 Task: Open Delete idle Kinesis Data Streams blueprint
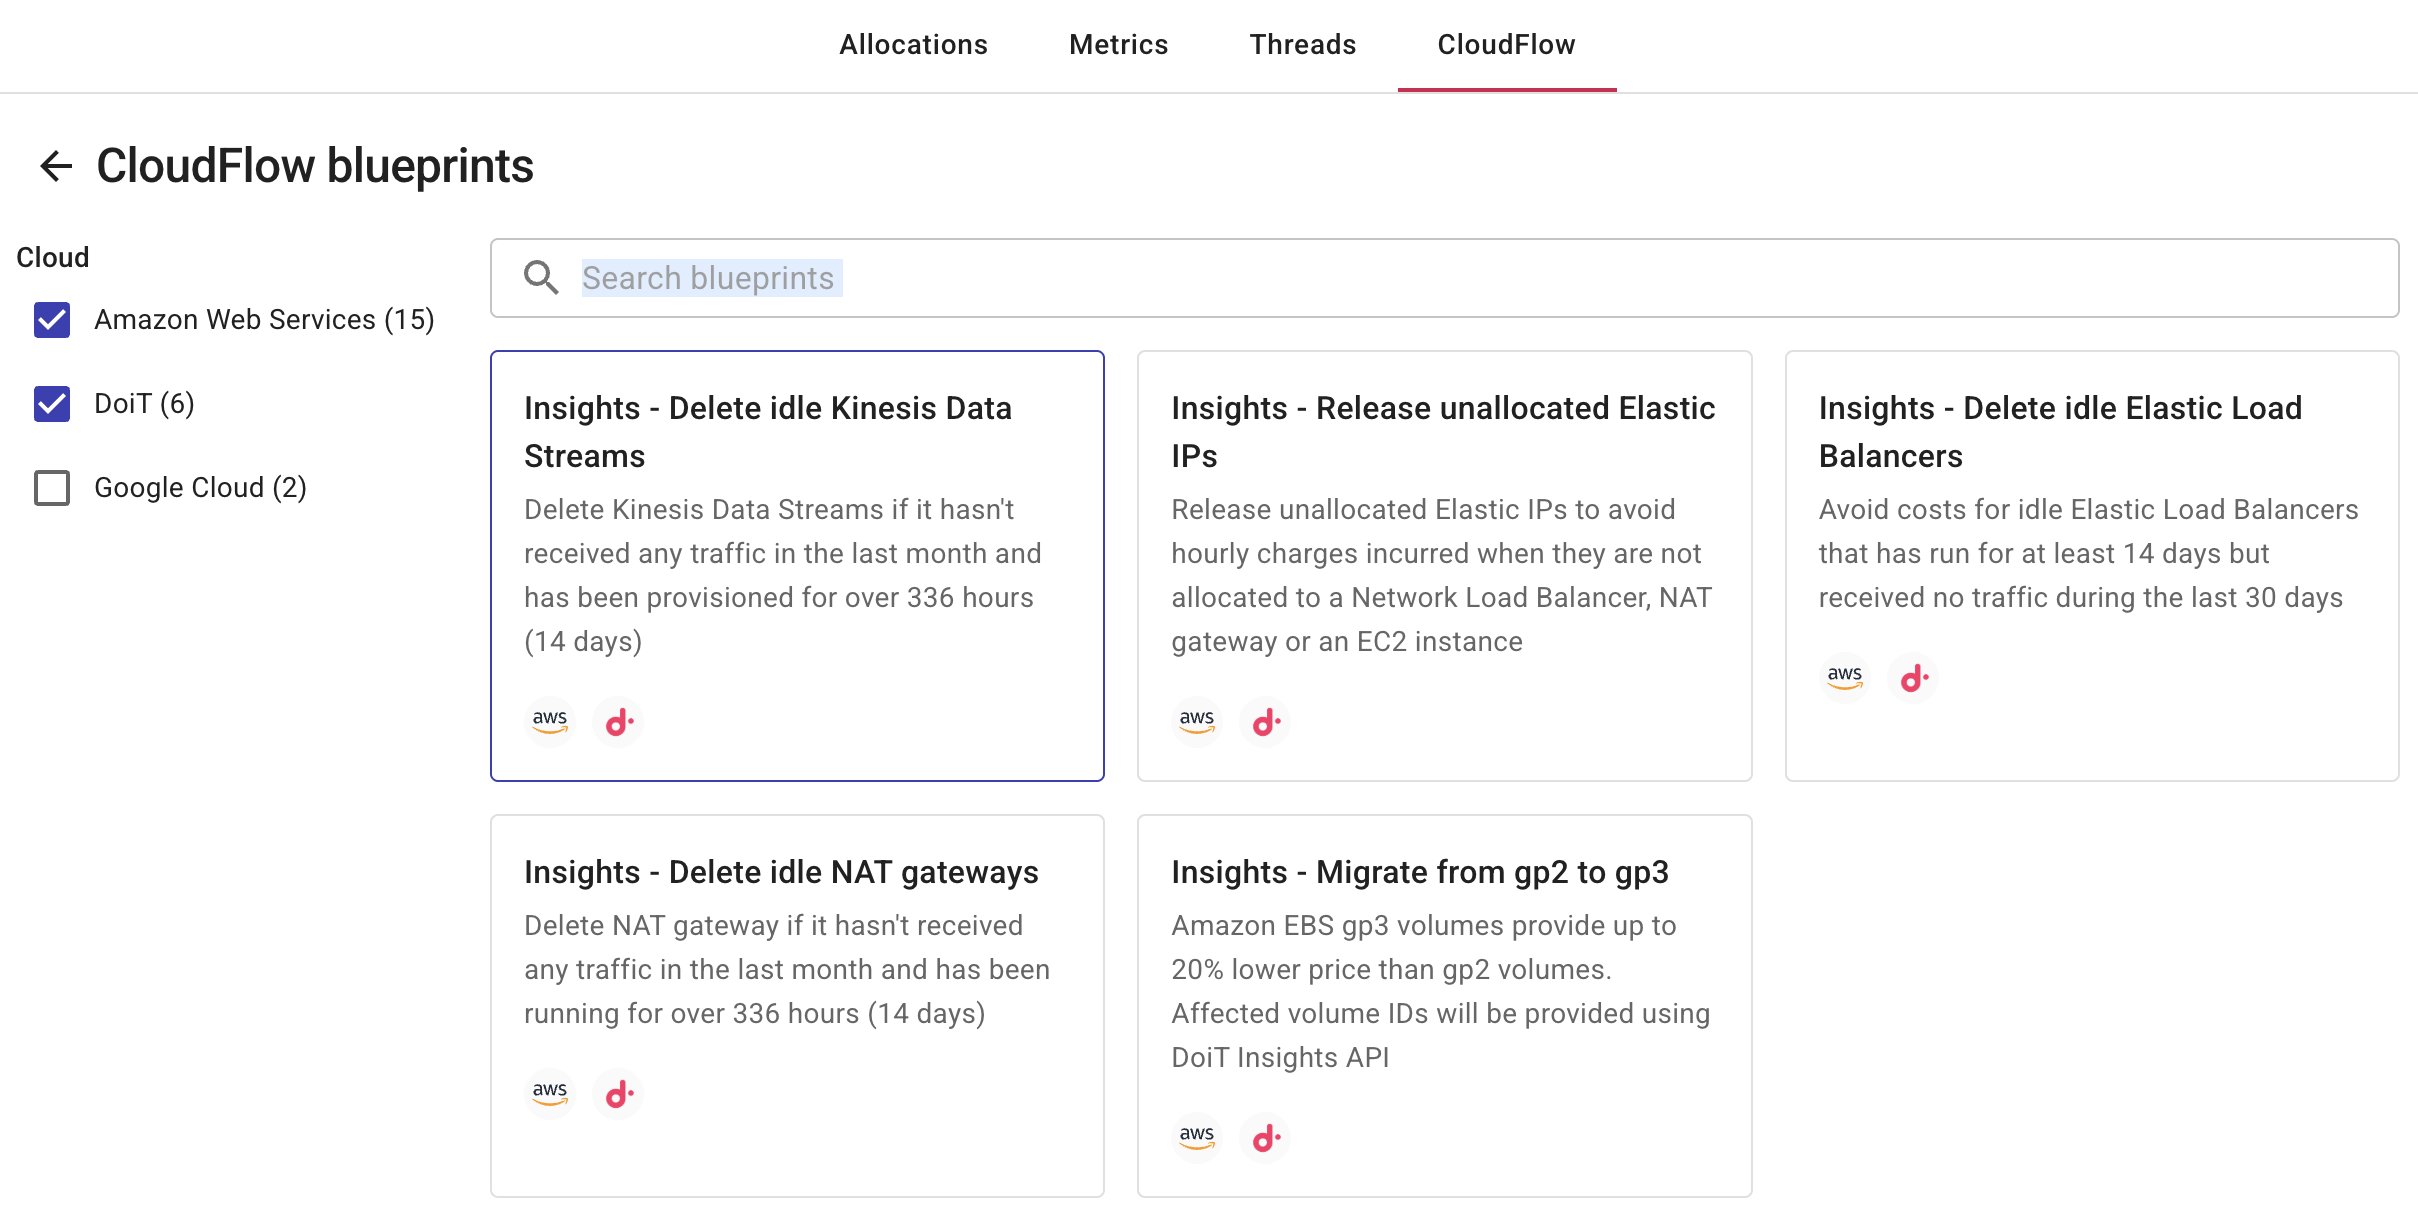pyautogui.click(x=797, y=565)
